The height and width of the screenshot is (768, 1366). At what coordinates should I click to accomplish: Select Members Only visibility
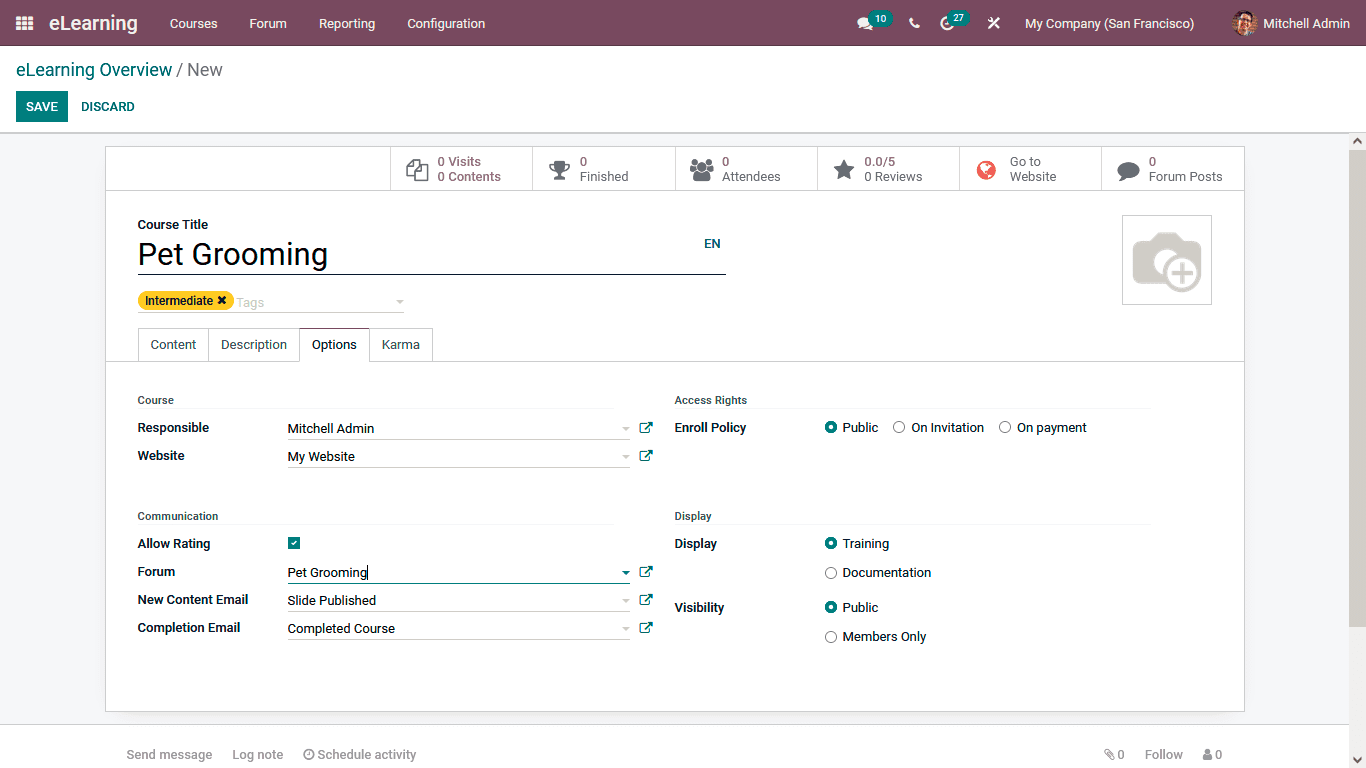[831, 636]
